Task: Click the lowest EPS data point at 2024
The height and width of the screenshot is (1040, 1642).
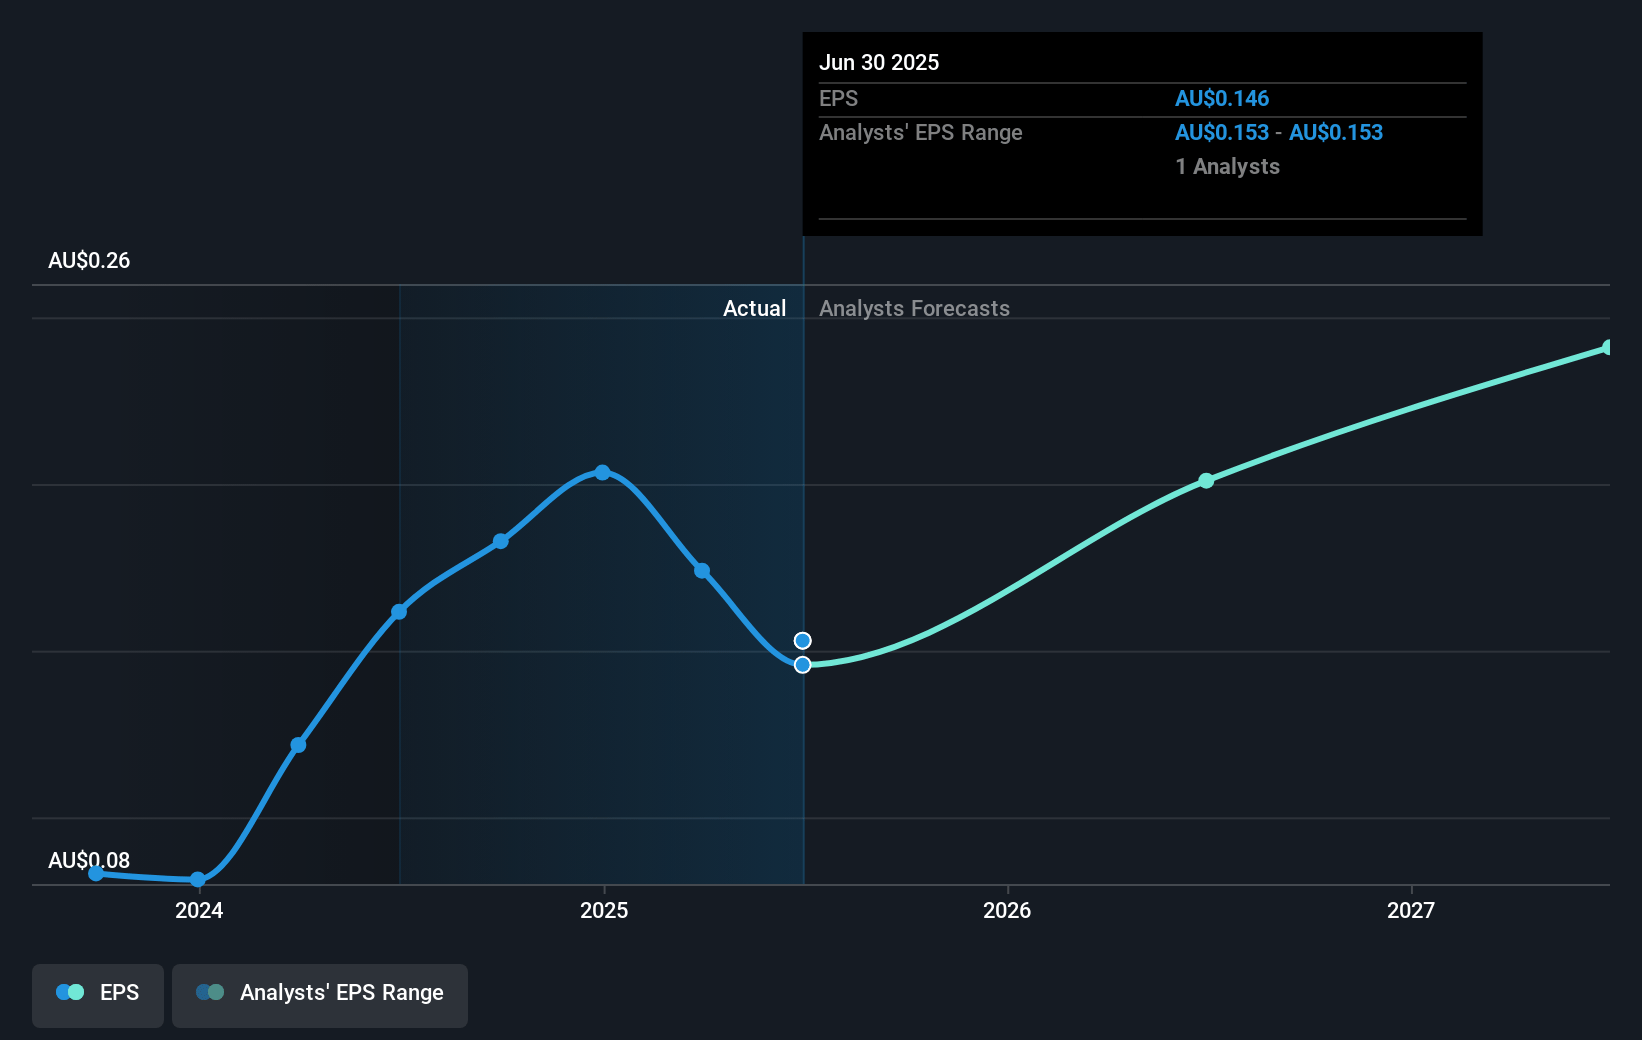Action: pyautogui.click(x=198, y=880)
